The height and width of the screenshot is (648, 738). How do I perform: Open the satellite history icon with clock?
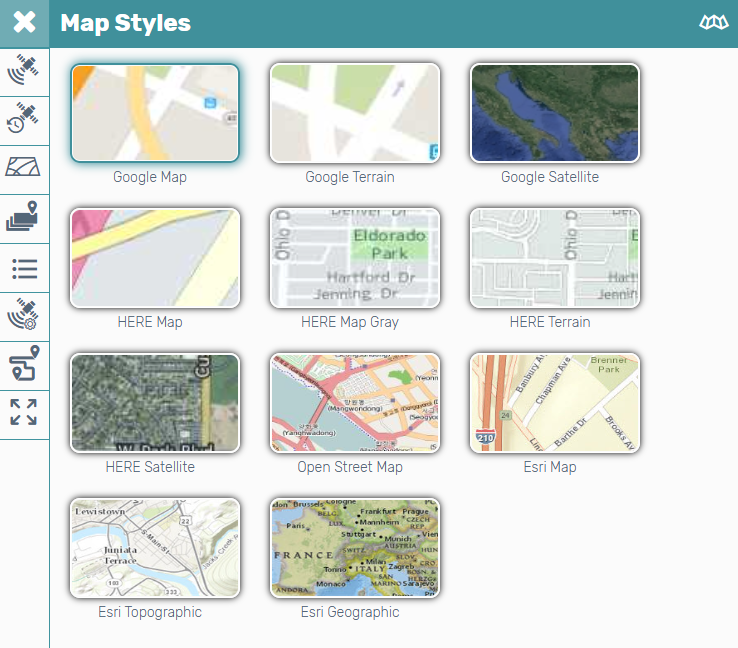[23, 119]
